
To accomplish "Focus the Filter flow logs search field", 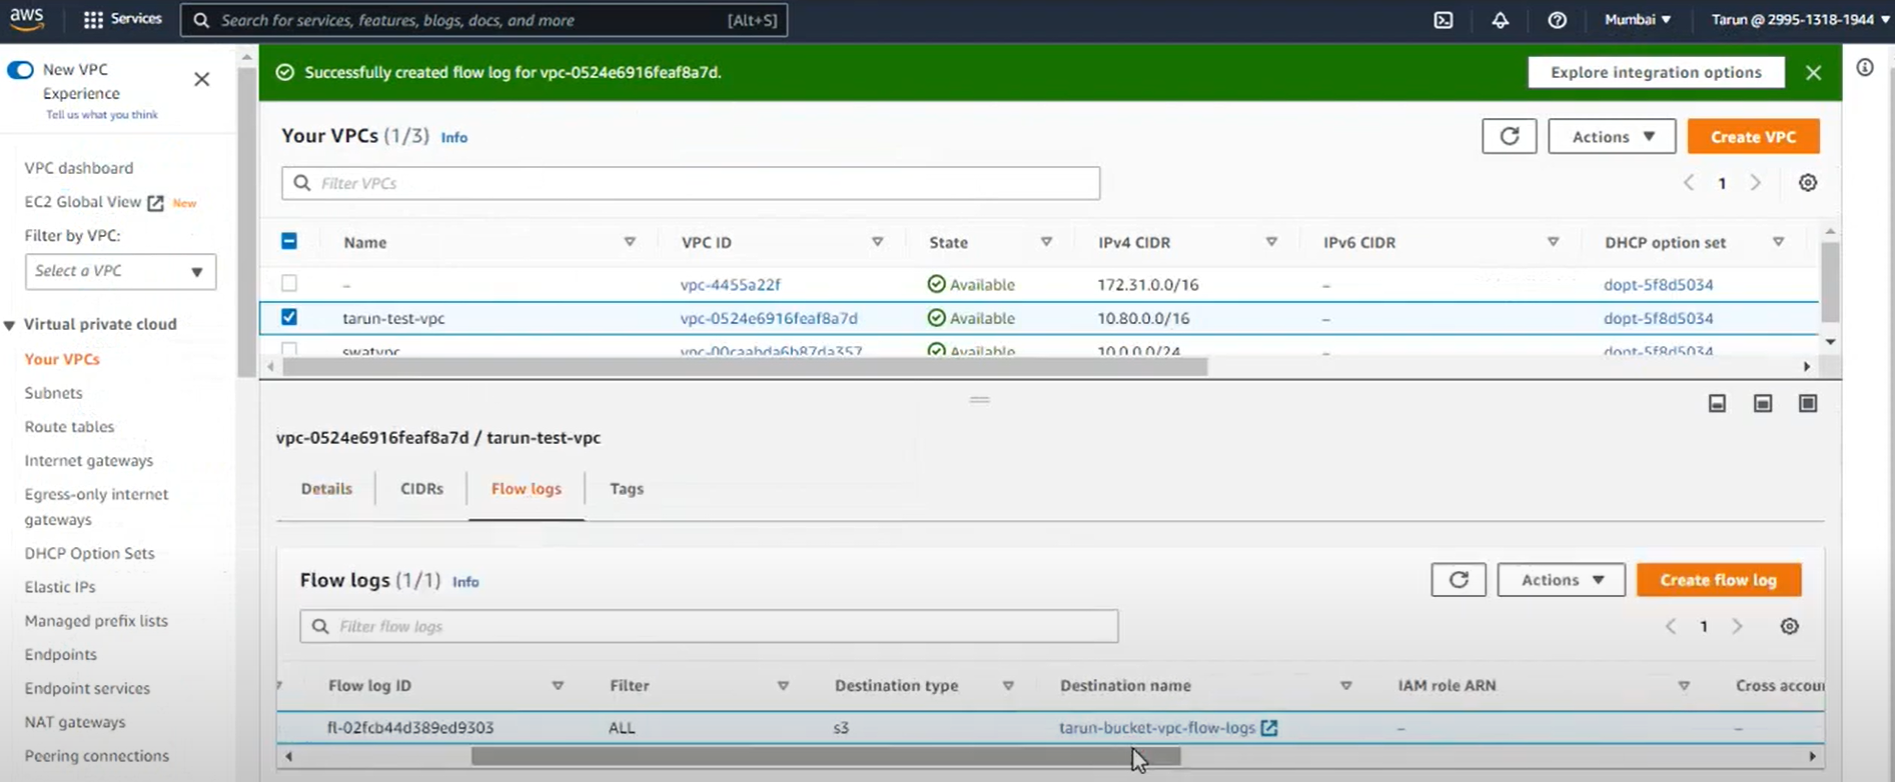I will pyautogui.click(x=709, y=626).
